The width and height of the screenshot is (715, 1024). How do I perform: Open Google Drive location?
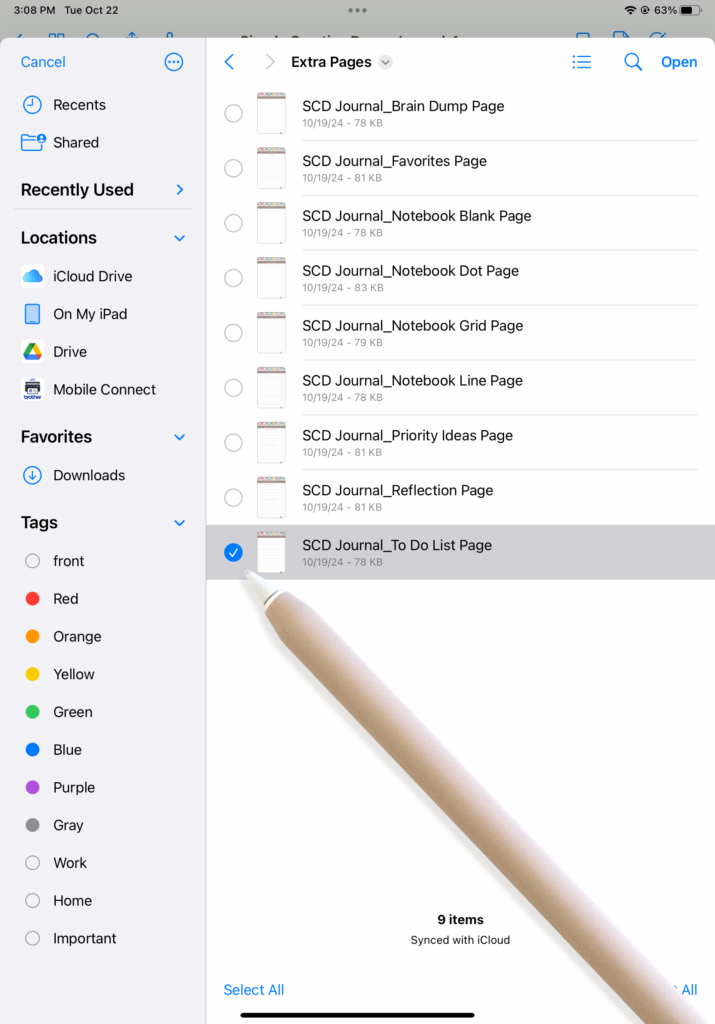point(70,352)
